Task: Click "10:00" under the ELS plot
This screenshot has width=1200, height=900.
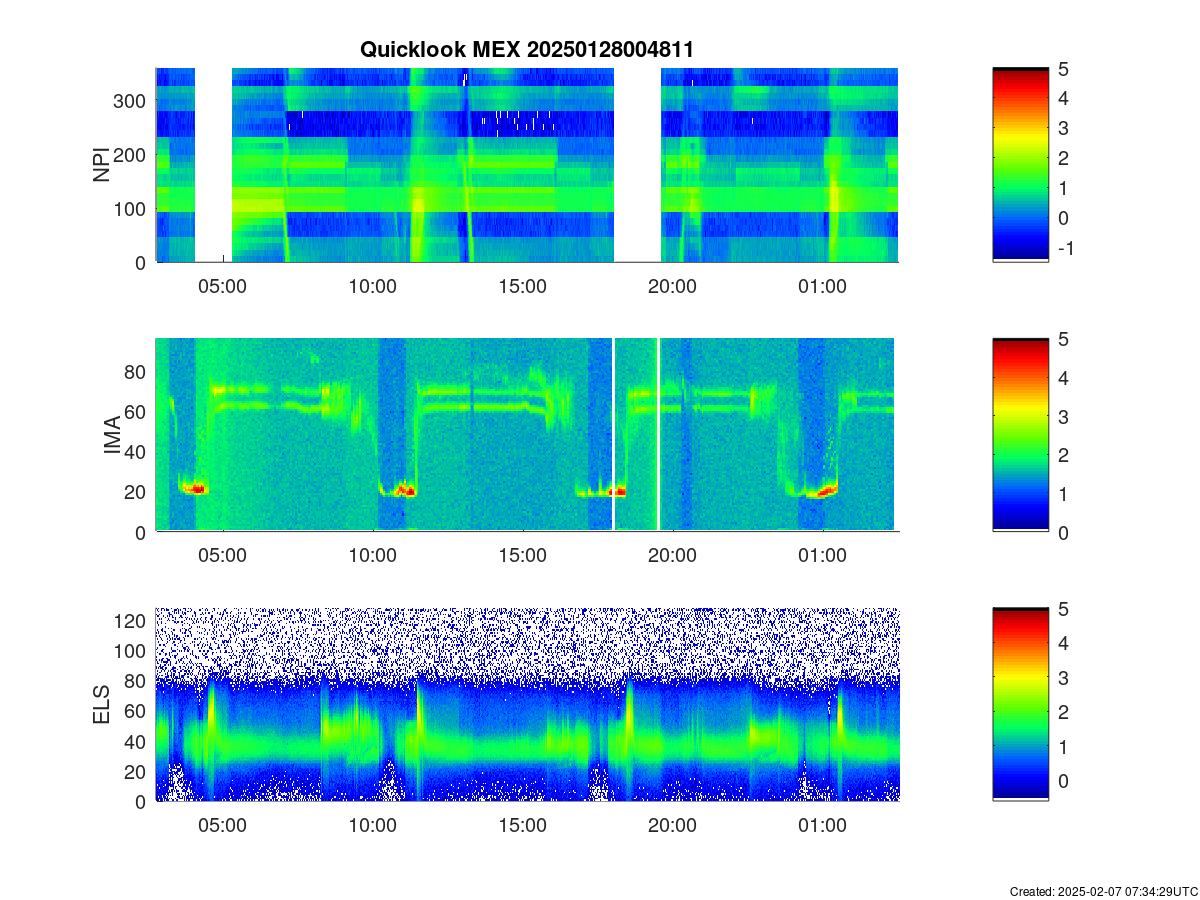Action: pos(372,826)
